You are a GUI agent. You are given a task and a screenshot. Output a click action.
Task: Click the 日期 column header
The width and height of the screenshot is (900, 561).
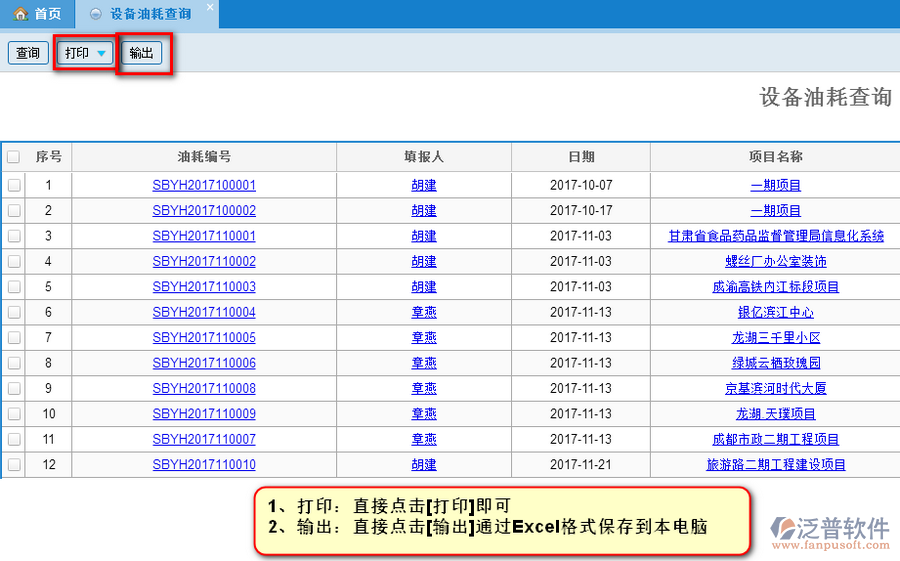coord(581,157)
